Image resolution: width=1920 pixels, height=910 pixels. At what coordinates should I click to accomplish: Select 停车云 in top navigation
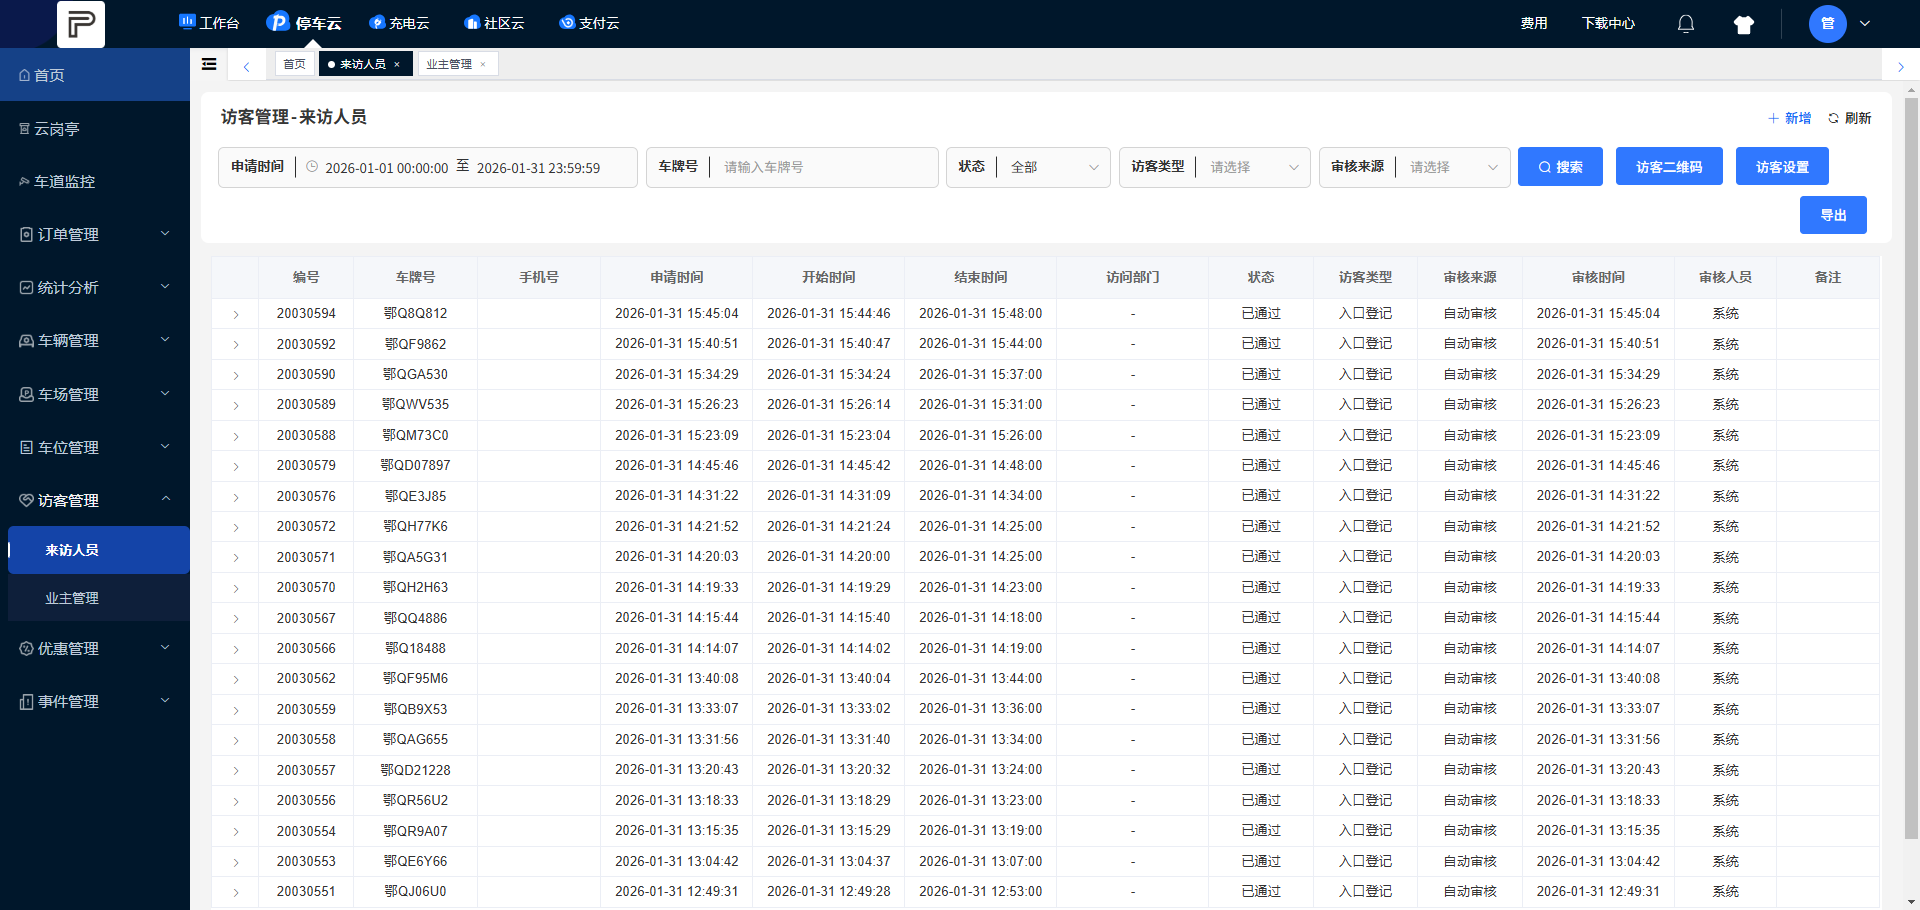305,23
